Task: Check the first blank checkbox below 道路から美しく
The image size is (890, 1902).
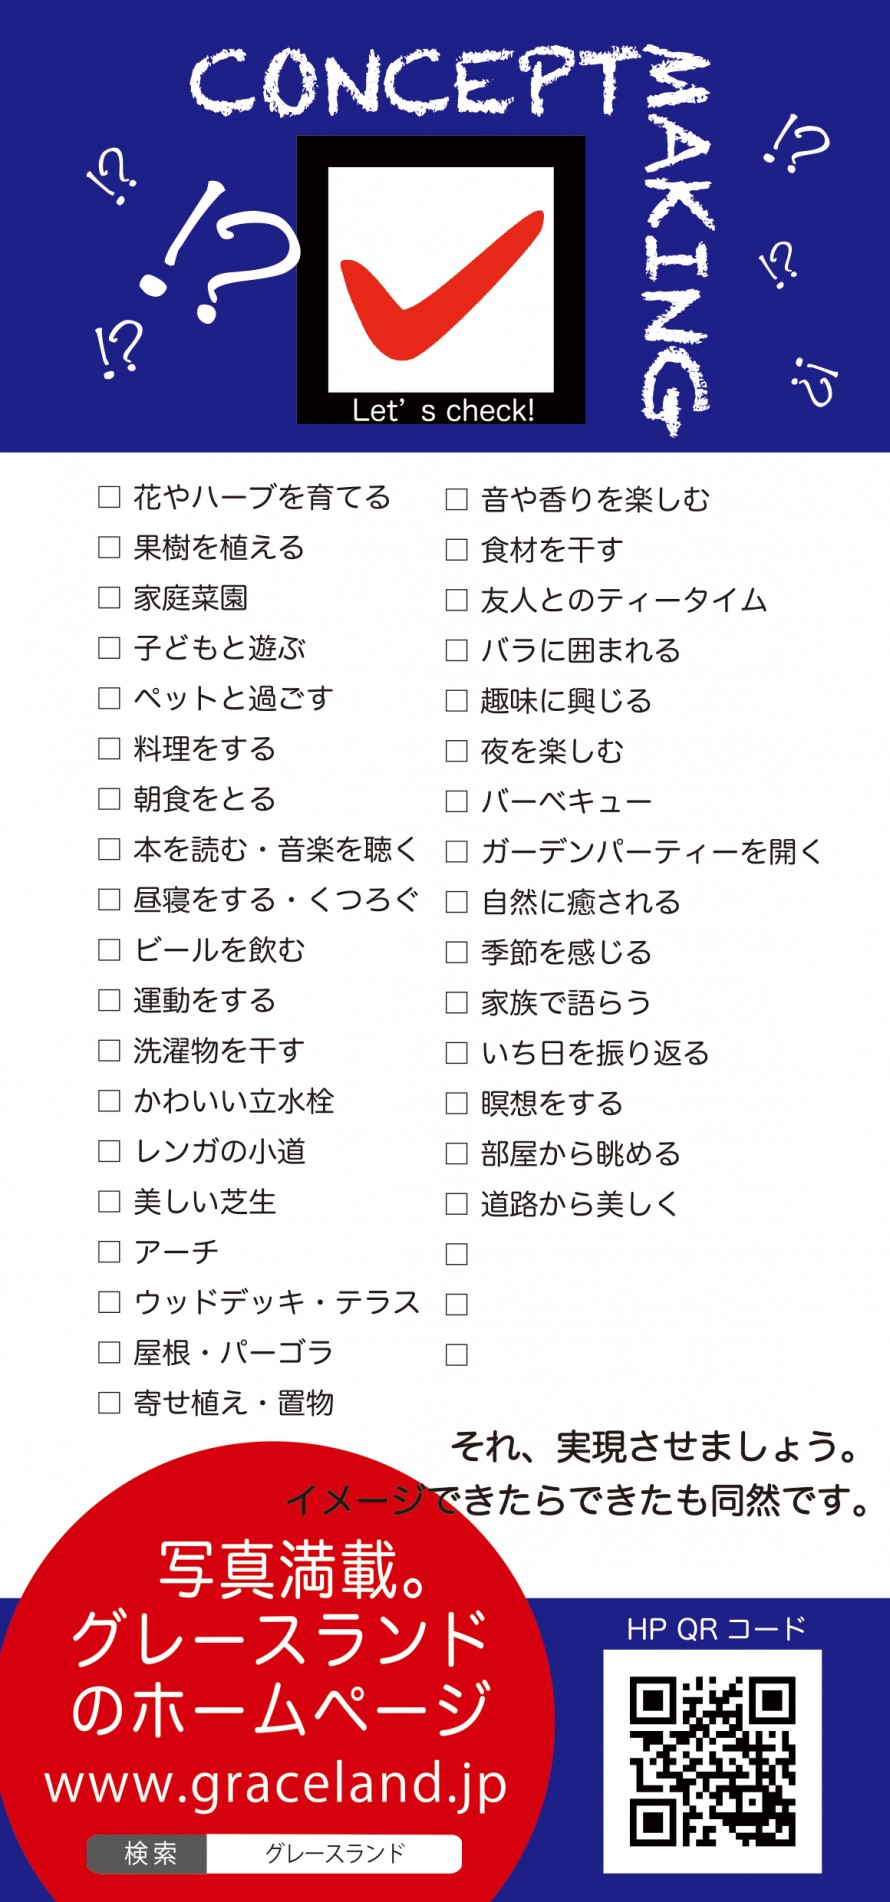Action: pyautogui.click(x=456, y=1254)
